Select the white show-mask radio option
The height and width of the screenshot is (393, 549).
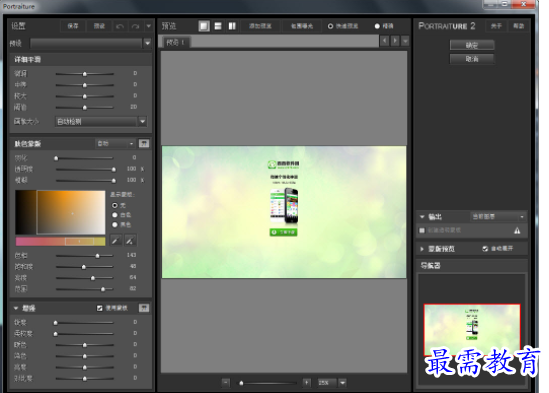(x=114, y=215)
